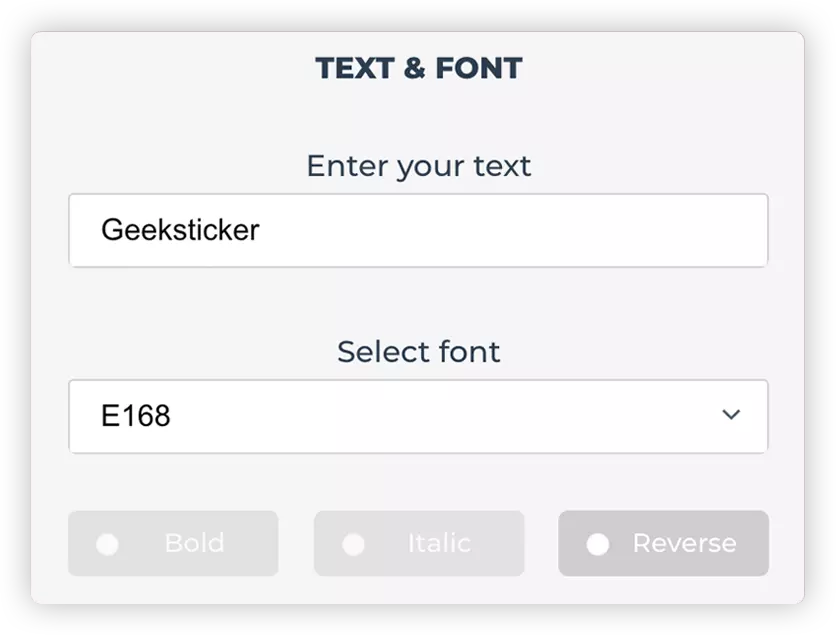836x635 pixels.
Task: Toggle Italic formatting for the sticker text
Action: (x=418, y=544)
